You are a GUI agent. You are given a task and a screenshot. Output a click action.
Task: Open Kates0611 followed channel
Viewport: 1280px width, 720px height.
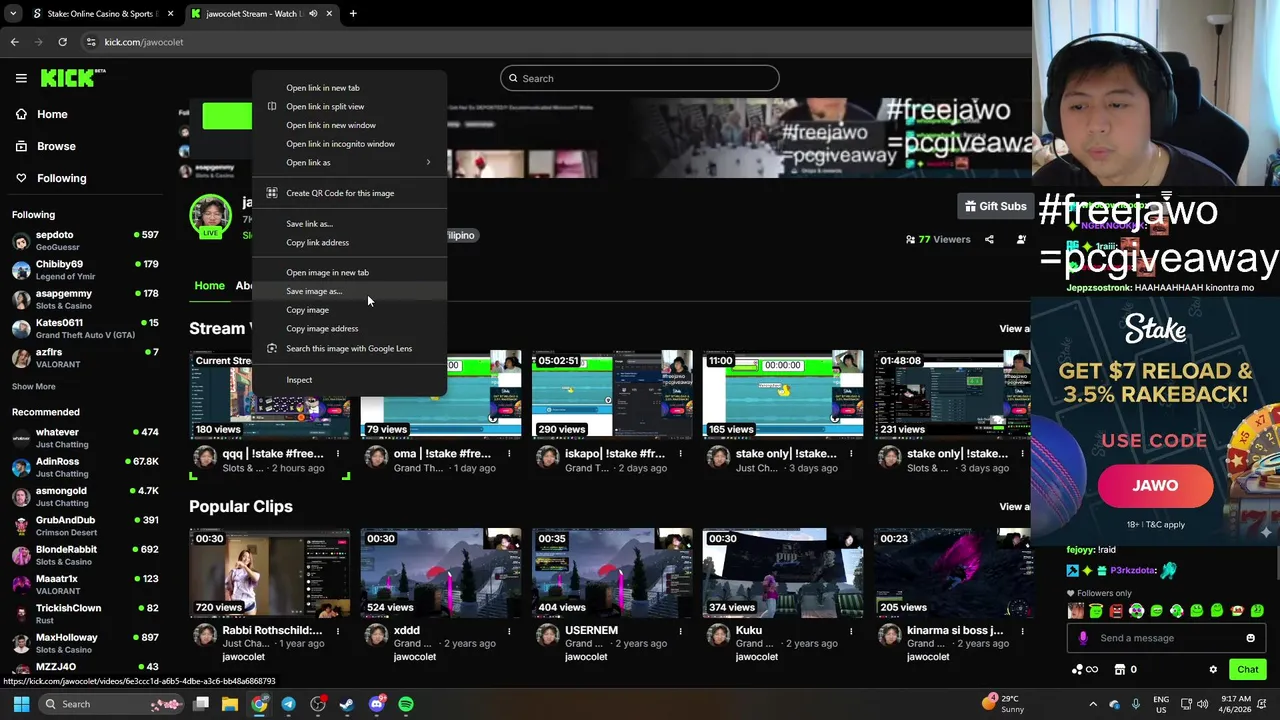[x=85, y=328]
